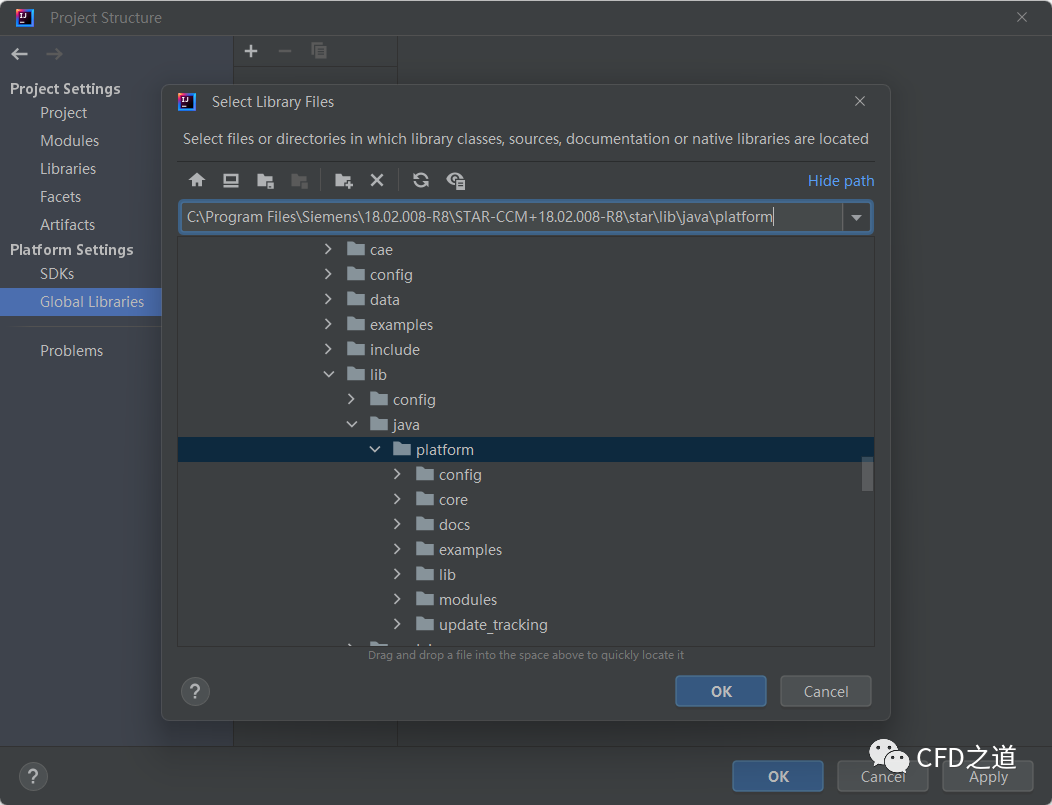
Task: Expand the modules folder
Action: (x=398, y=600)
